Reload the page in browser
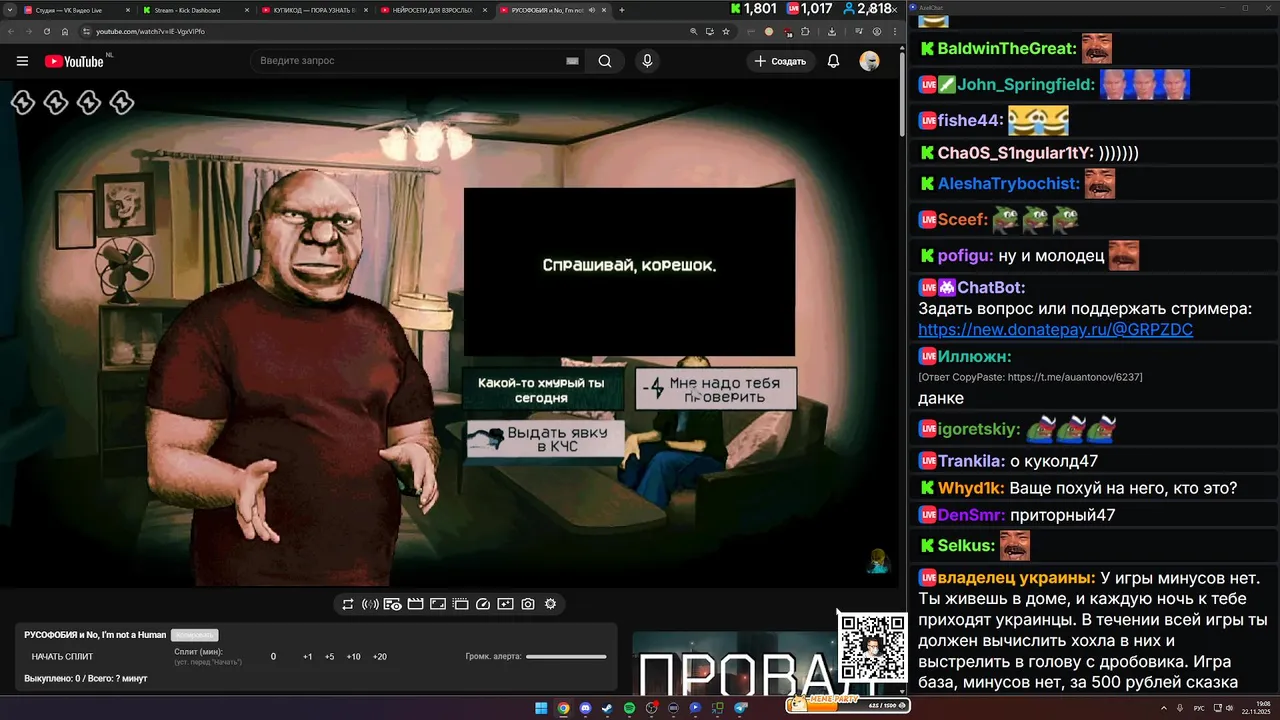This screenshot has height=720, width=1280. 46,31
